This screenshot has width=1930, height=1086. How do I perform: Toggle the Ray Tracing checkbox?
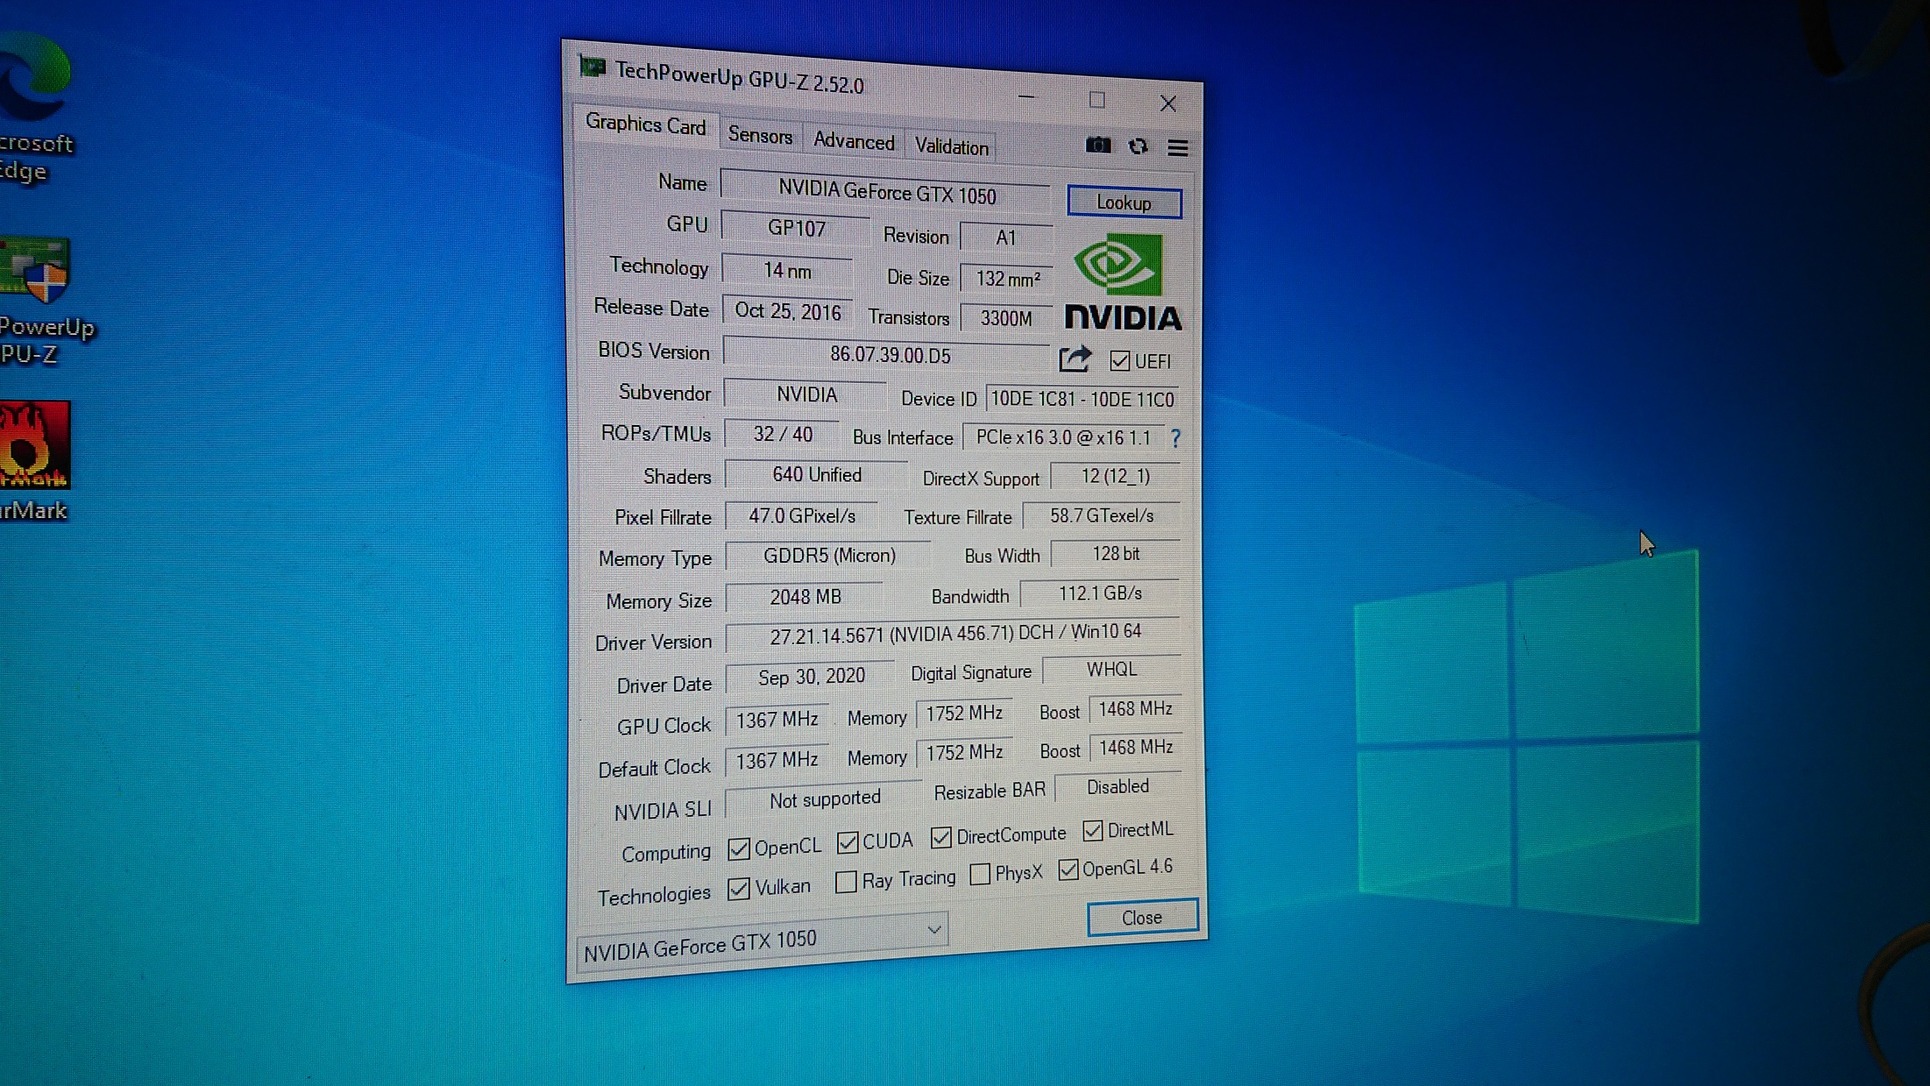(846, 882)
